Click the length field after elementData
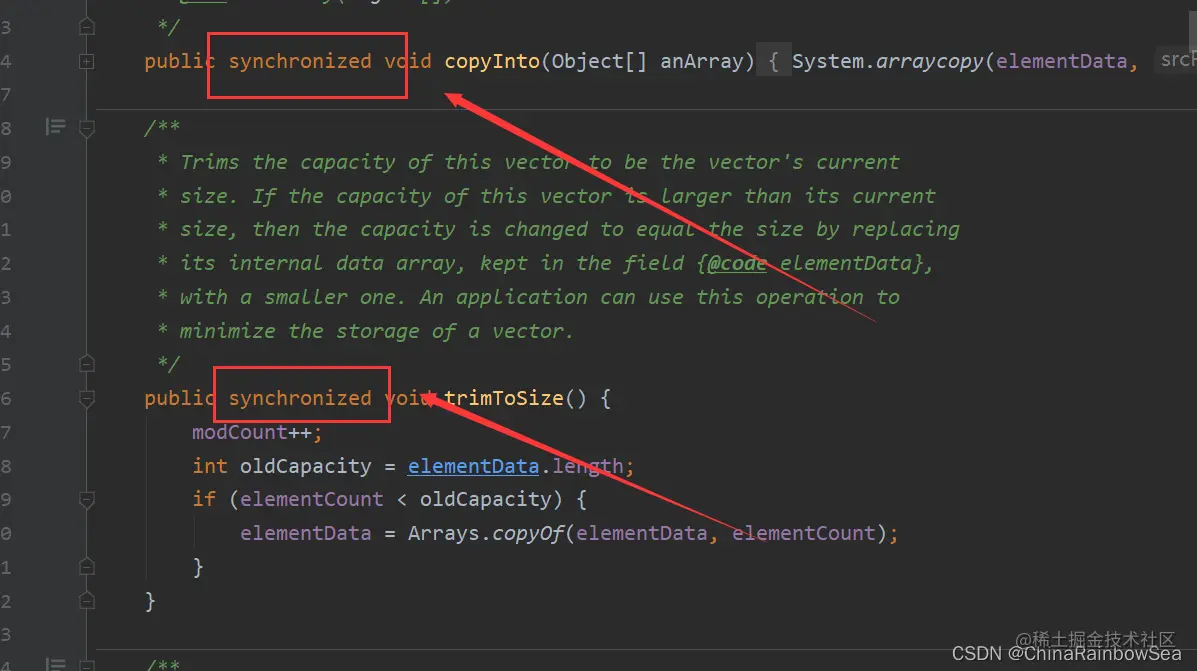Viewport: 1197px width, 671px height. click(587, 466)
